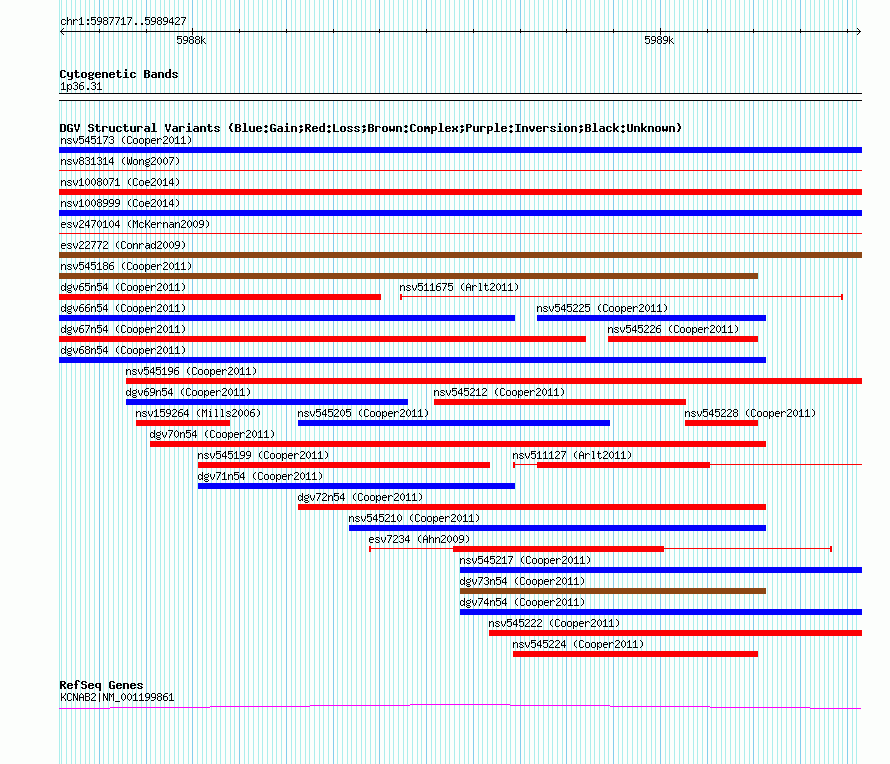
Task: Click the nsv545228 (Cooper2011) red bar
Action: 721,423
